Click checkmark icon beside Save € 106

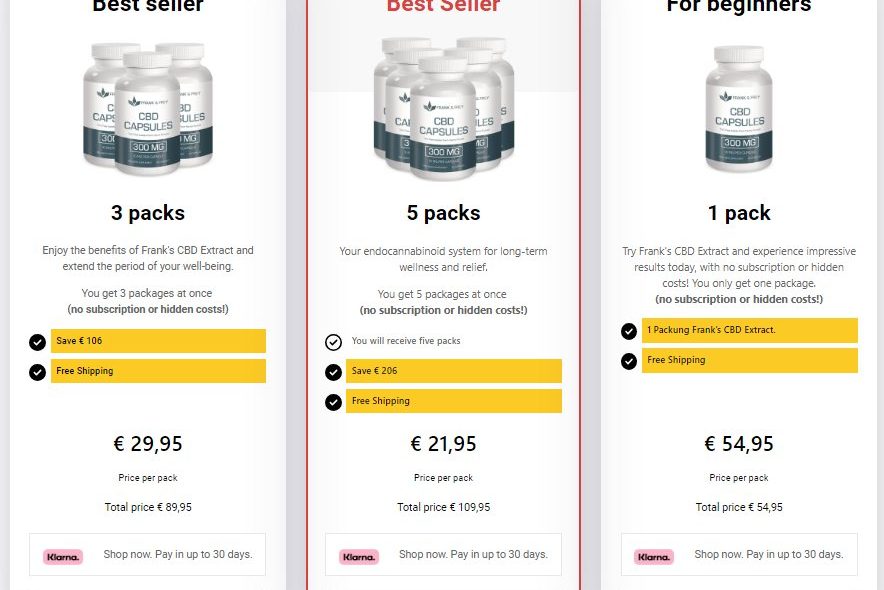[x=37, y=342]
